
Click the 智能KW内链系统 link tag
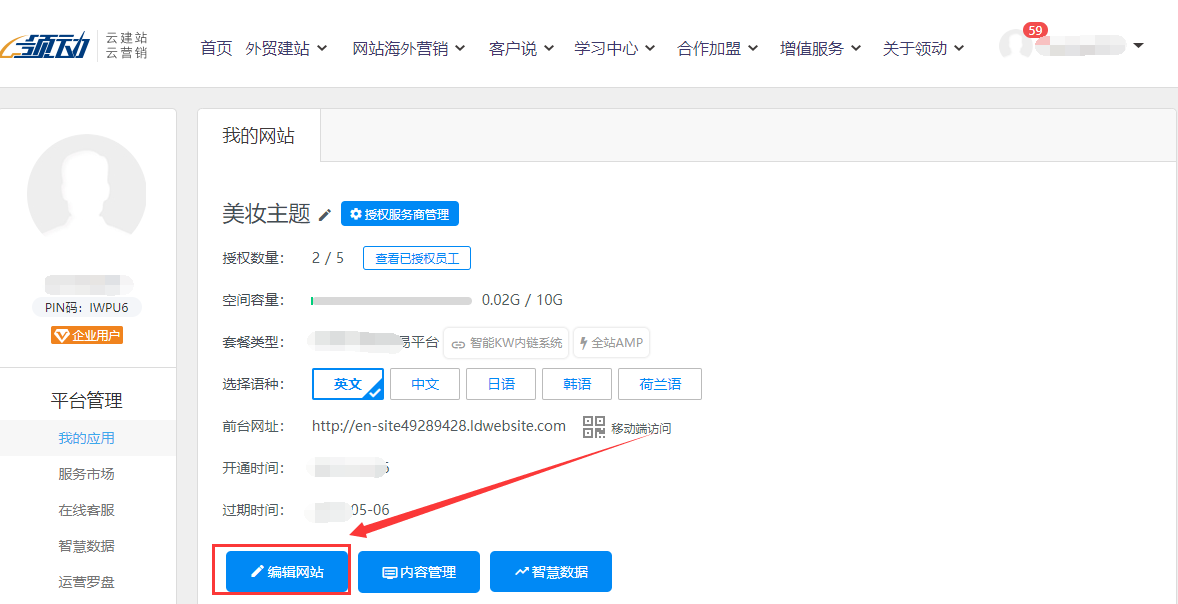(506, 343)
